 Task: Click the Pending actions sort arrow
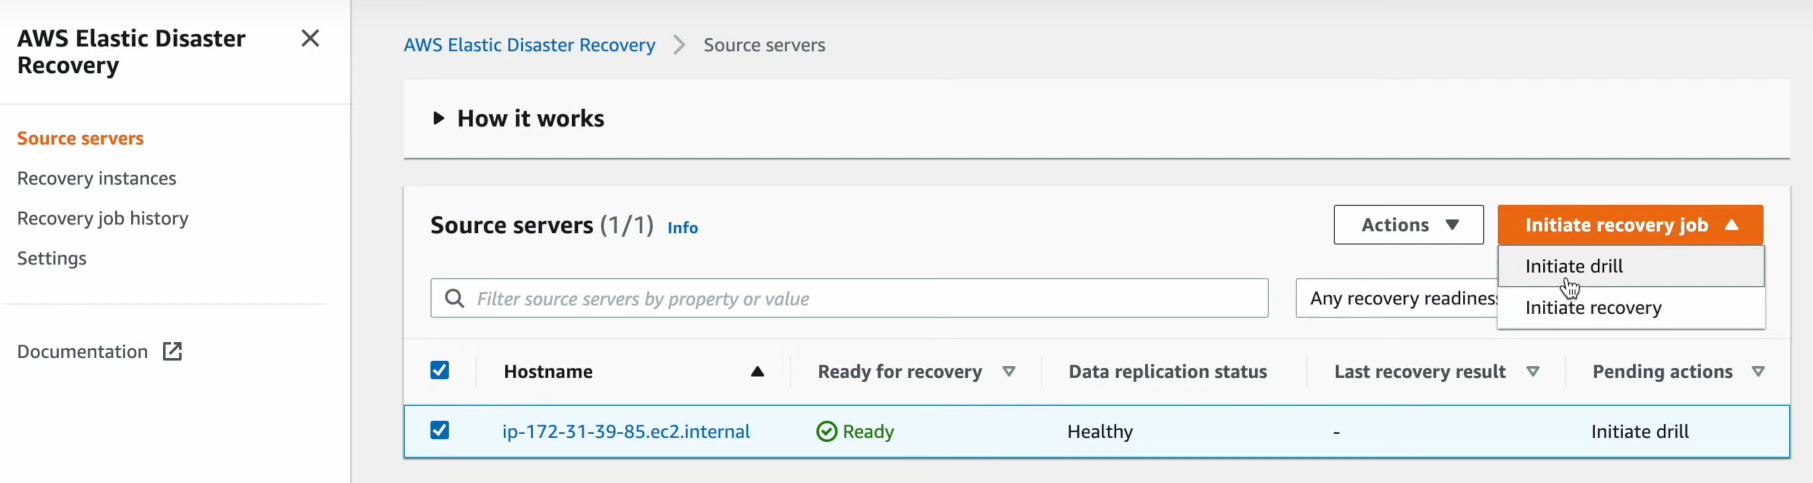(1758, 372)
